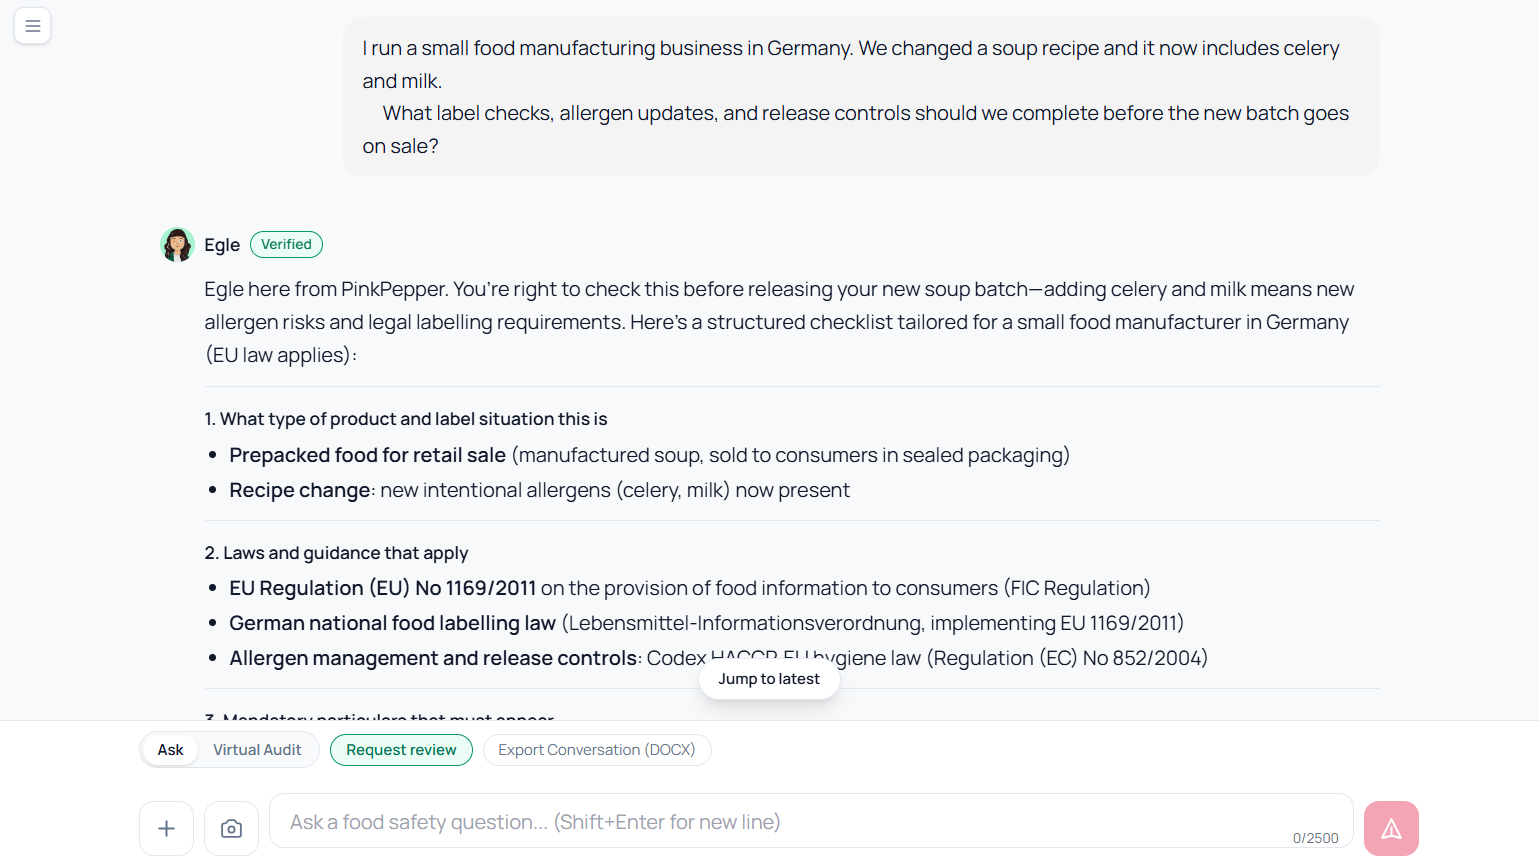Click the green Verified badge
1539x867 pixels.
[x=286, y=244]
